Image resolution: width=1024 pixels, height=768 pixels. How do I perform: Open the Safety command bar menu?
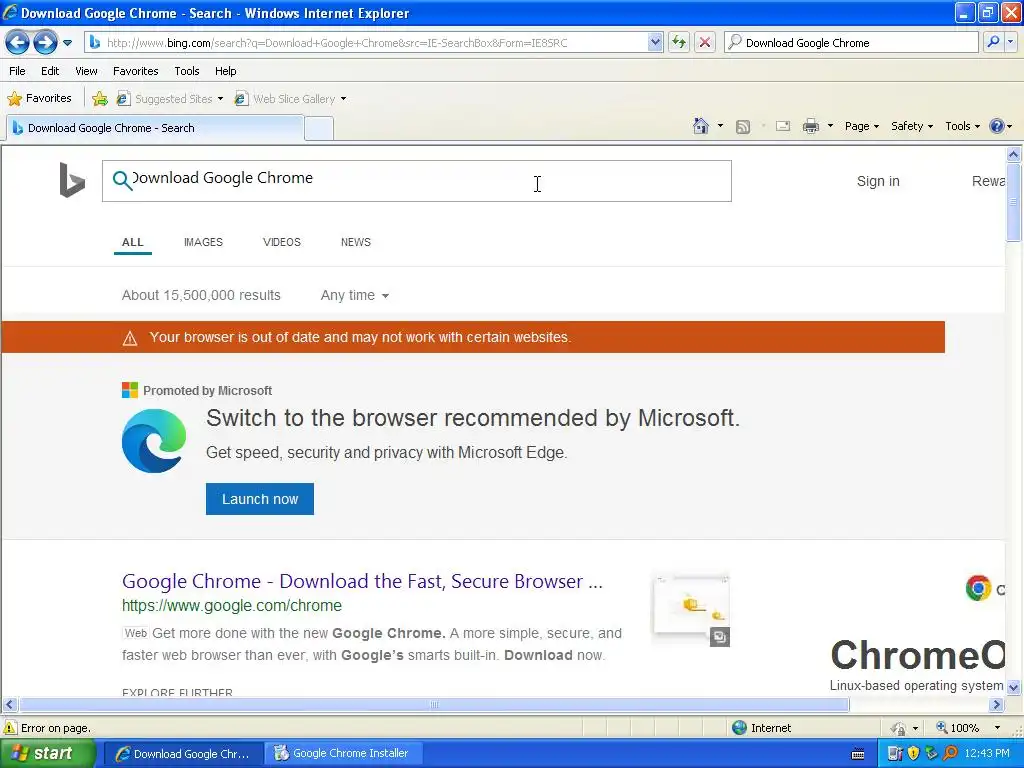tap(912, 126)
